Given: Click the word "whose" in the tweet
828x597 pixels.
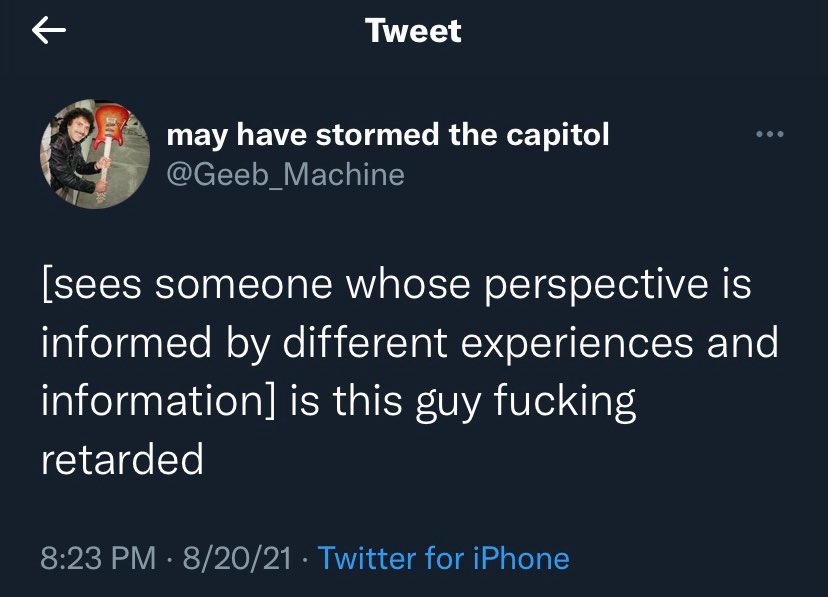Looking at the screenshot, I should pyautogui.click(x=408, y=286).
